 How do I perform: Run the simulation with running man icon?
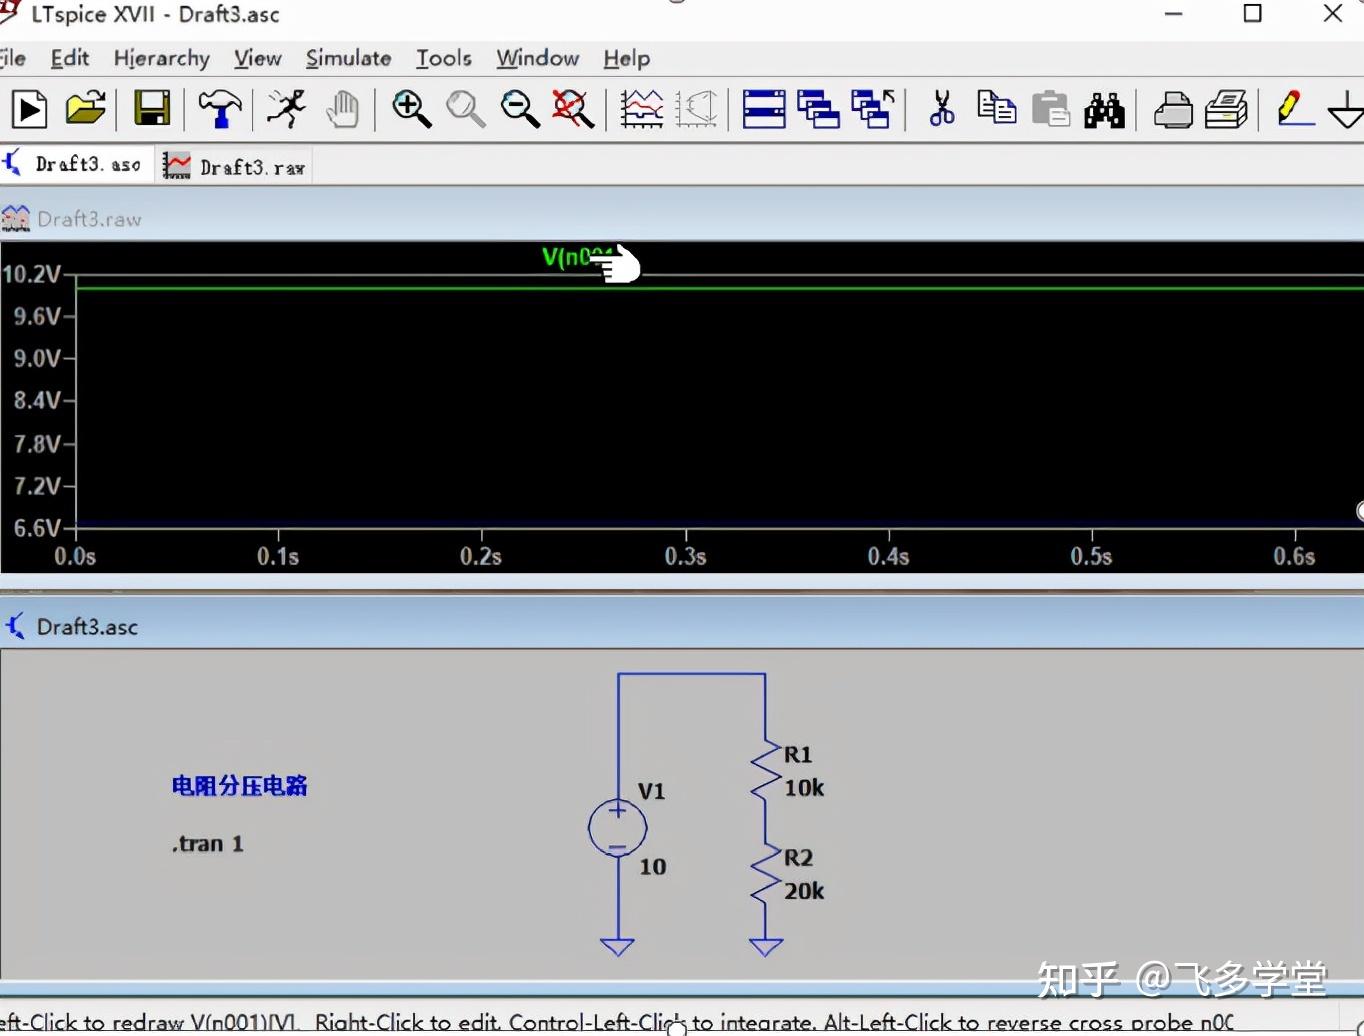[x=285, y=109]
